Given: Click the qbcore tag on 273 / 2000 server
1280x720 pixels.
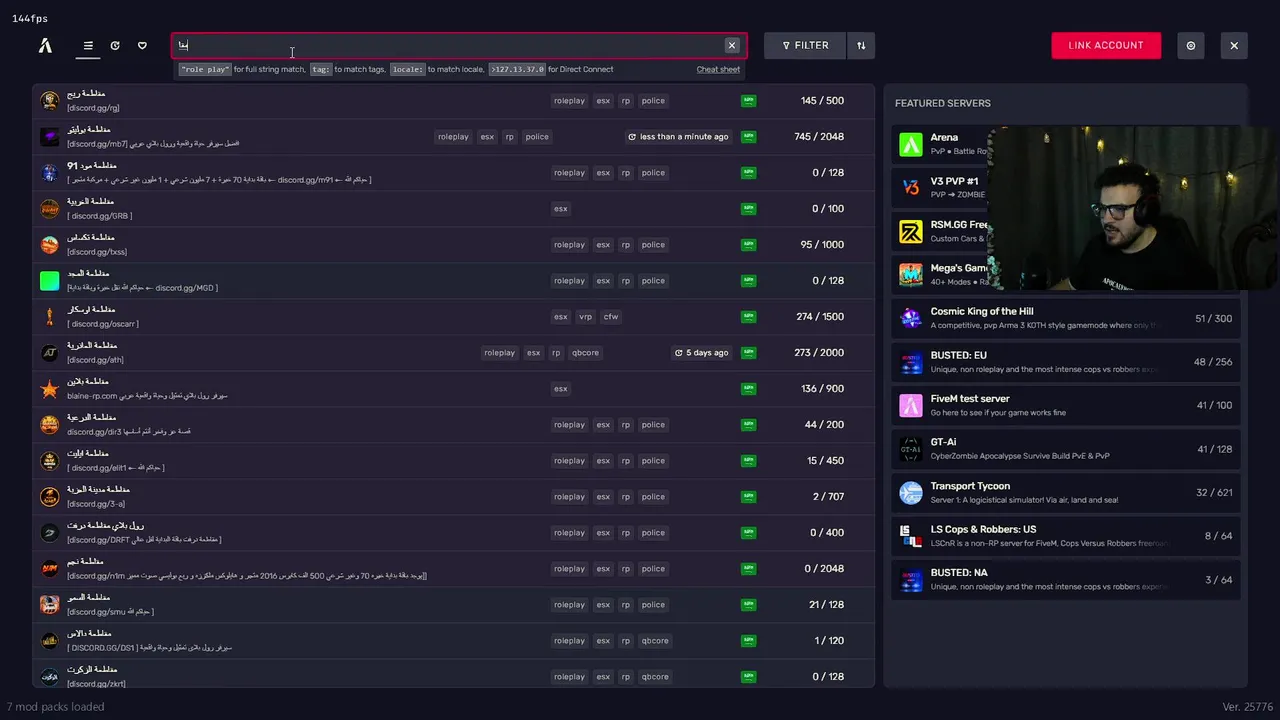Looking at the screenshot, I should tap(585, 353).
